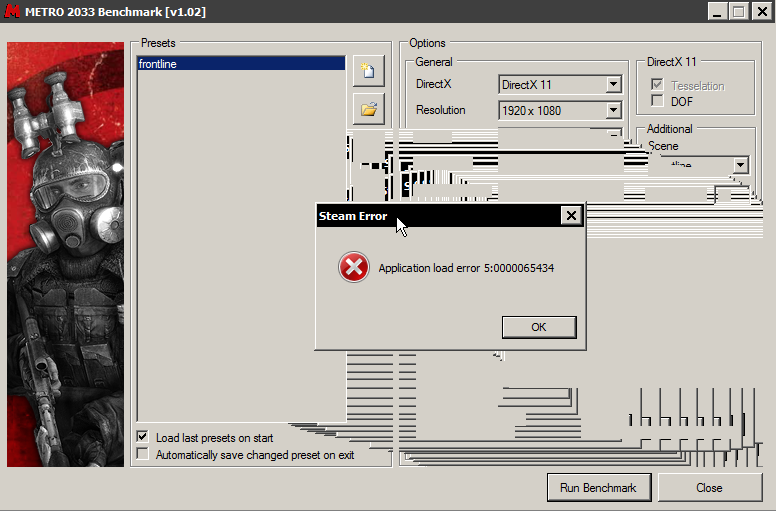Minimize the Metro 2033 Benchmark window
The height and width of the screenshot is (511, 776).
pos(717,11)
